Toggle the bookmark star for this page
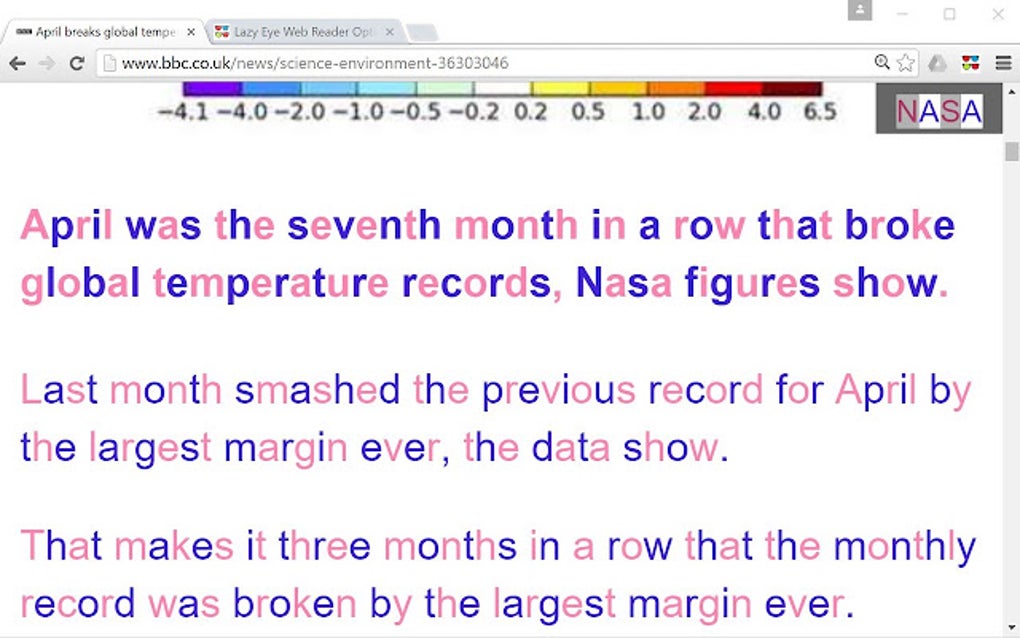Image resolution: width=1020 pixels, height=638 pixels. 906,62
